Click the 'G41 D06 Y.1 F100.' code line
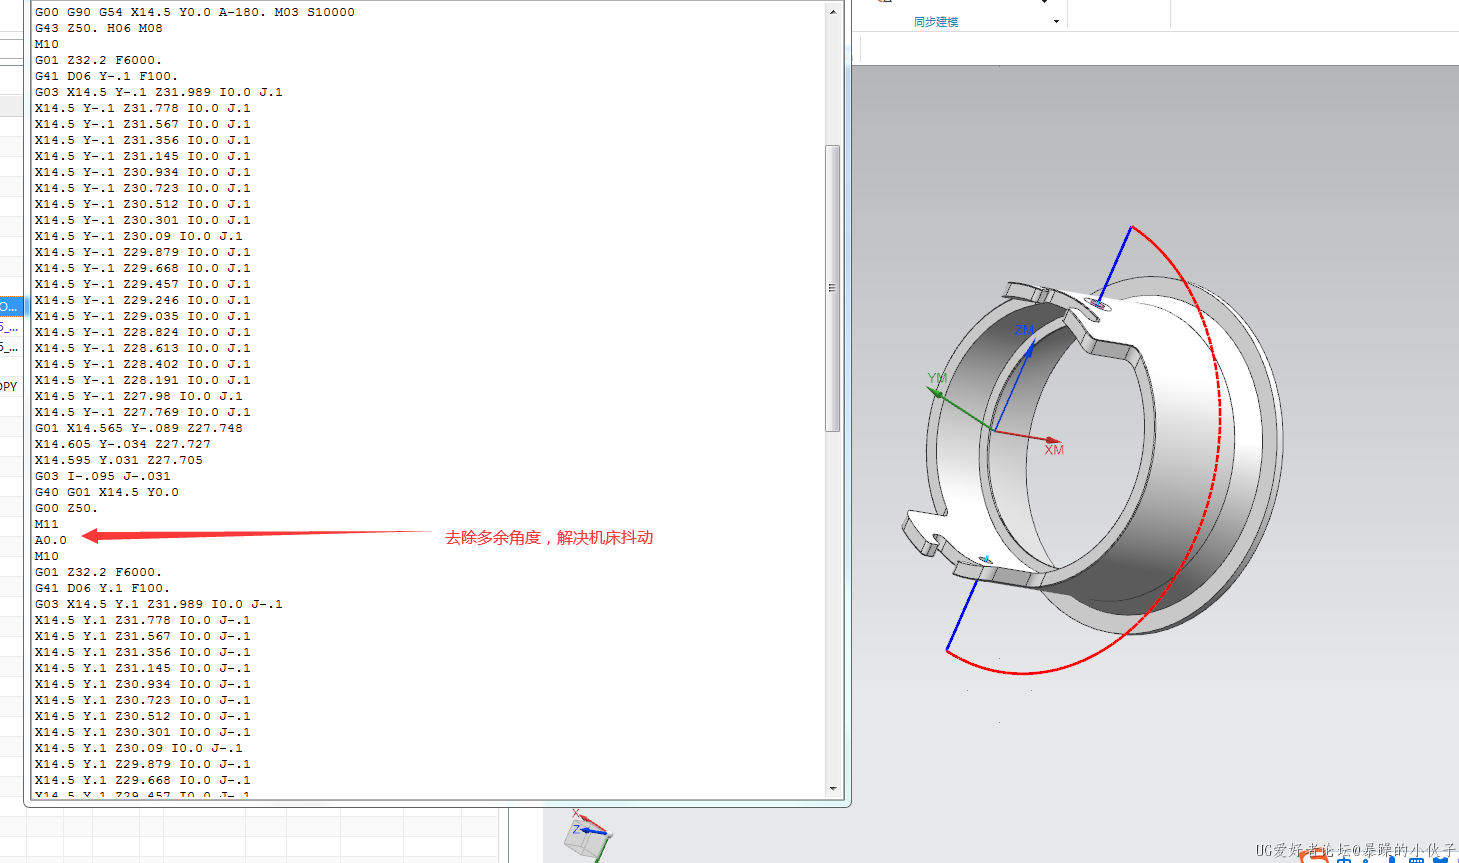This screenshot has height=863, width=1459. [103, 588]
